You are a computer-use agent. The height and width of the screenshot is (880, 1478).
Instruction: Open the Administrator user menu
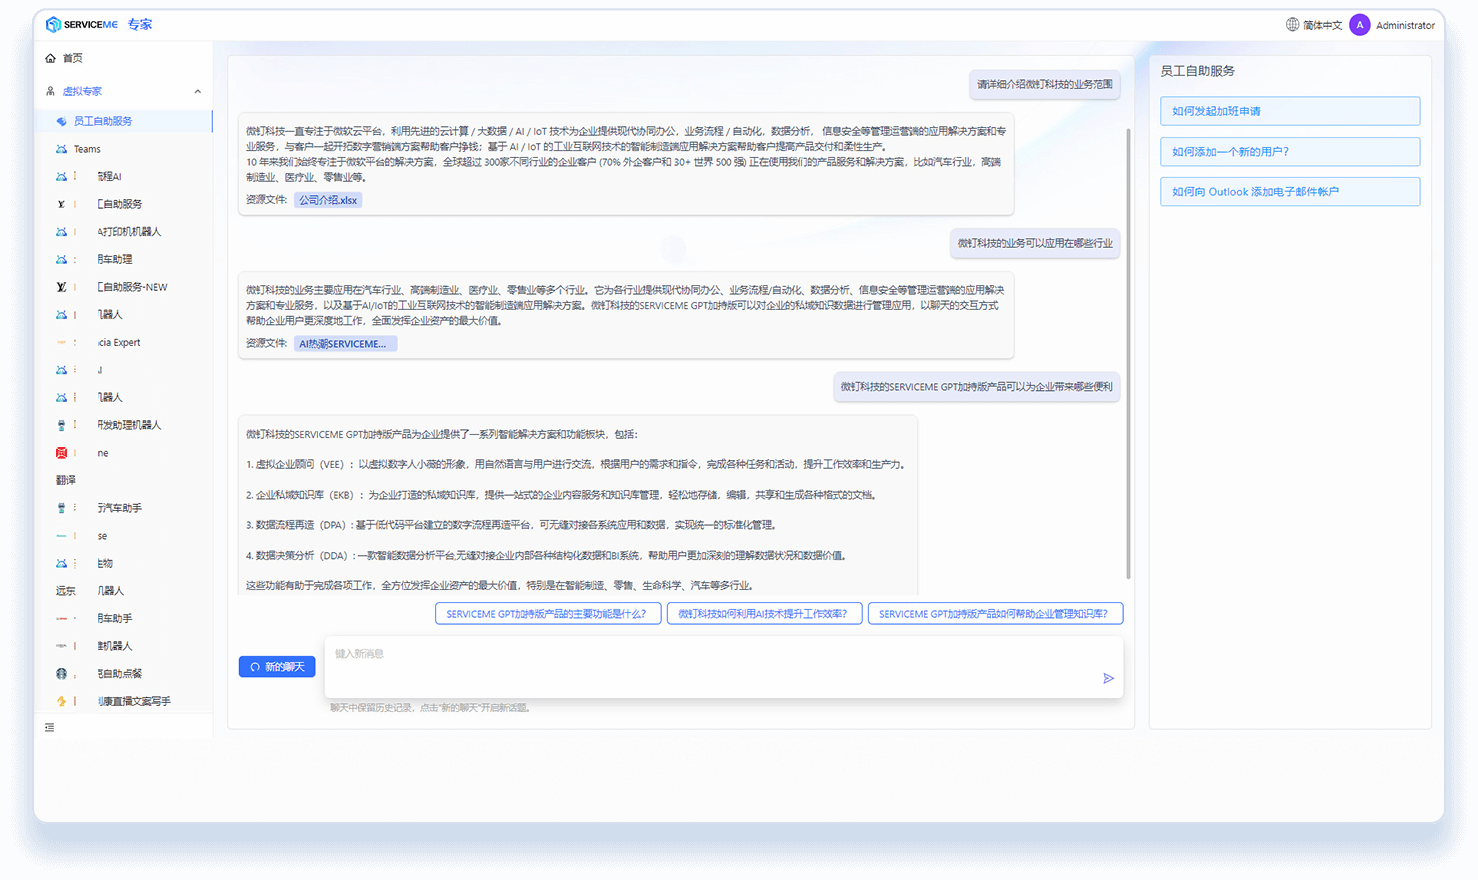[x=1404, y=25]
